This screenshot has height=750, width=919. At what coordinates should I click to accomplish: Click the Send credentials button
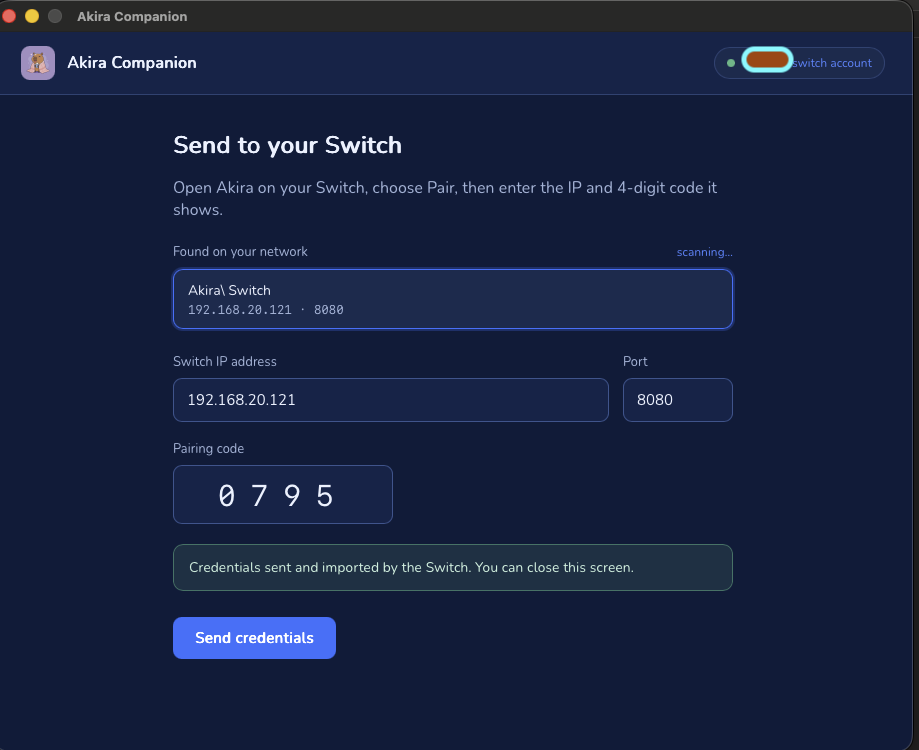tap(254, 638)
